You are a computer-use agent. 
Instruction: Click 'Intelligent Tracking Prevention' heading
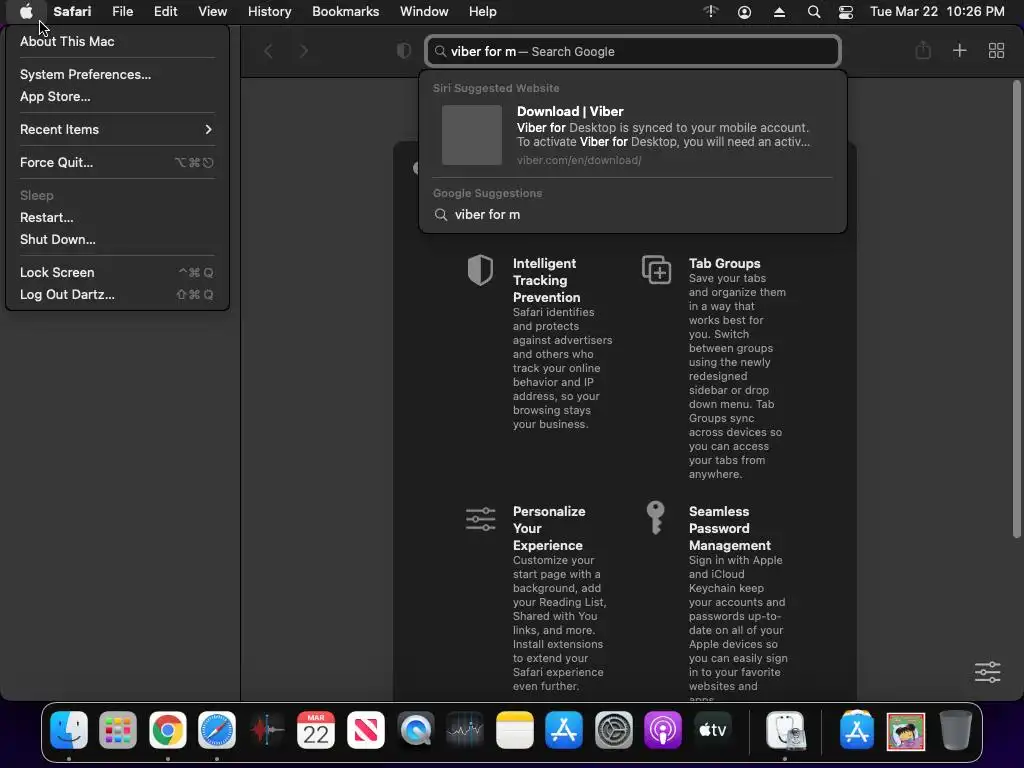(547, 280)
